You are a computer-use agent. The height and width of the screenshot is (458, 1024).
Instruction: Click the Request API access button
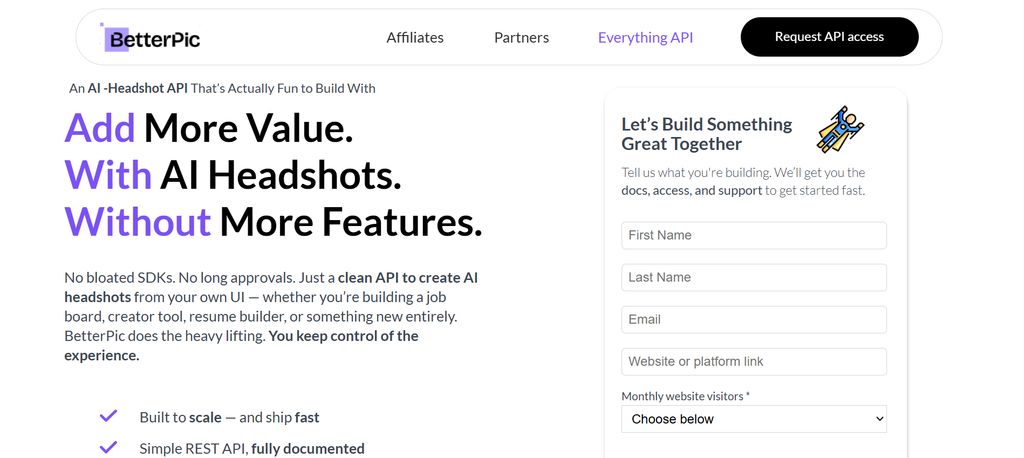(829, 37)
